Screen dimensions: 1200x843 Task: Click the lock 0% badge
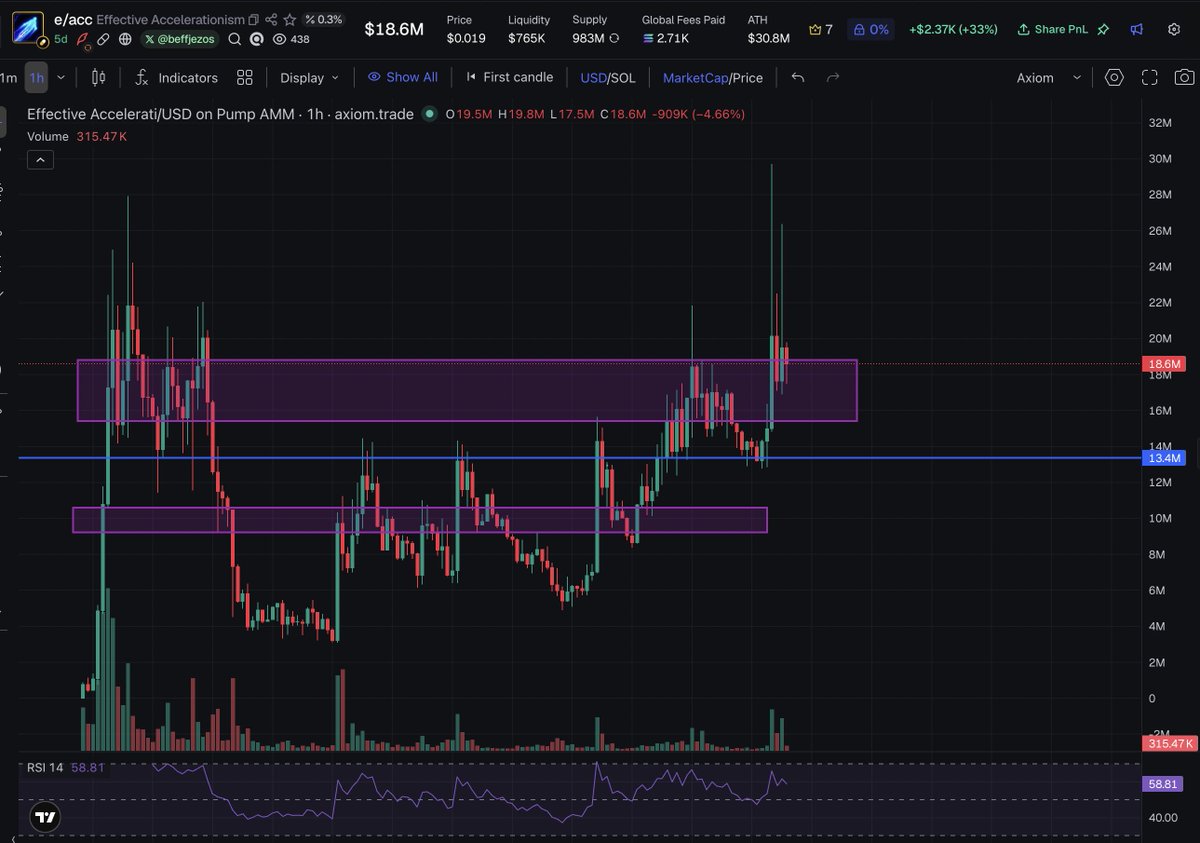870,29
